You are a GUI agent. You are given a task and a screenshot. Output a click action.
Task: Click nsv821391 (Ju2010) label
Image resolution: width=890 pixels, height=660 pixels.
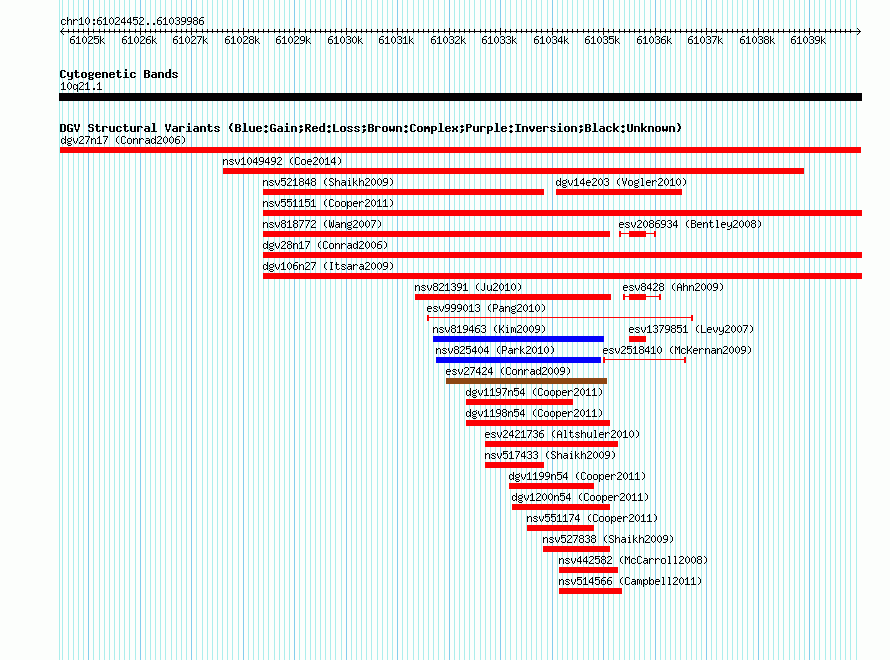(x=468, y=287)
